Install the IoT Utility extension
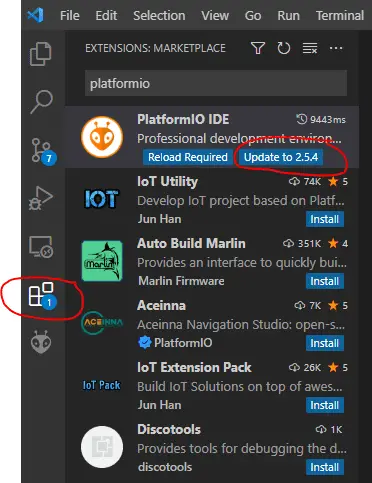 click(x=325, y=219)
